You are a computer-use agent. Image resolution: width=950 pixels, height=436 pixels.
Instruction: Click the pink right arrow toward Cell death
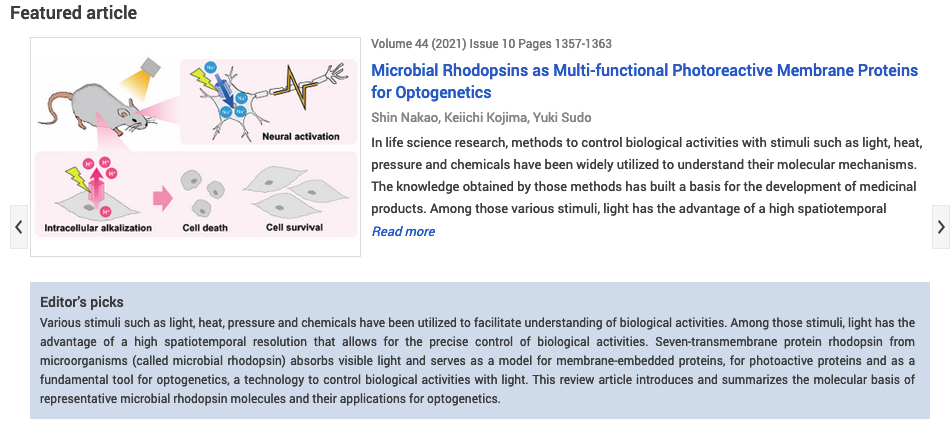[x=162, y=199]
